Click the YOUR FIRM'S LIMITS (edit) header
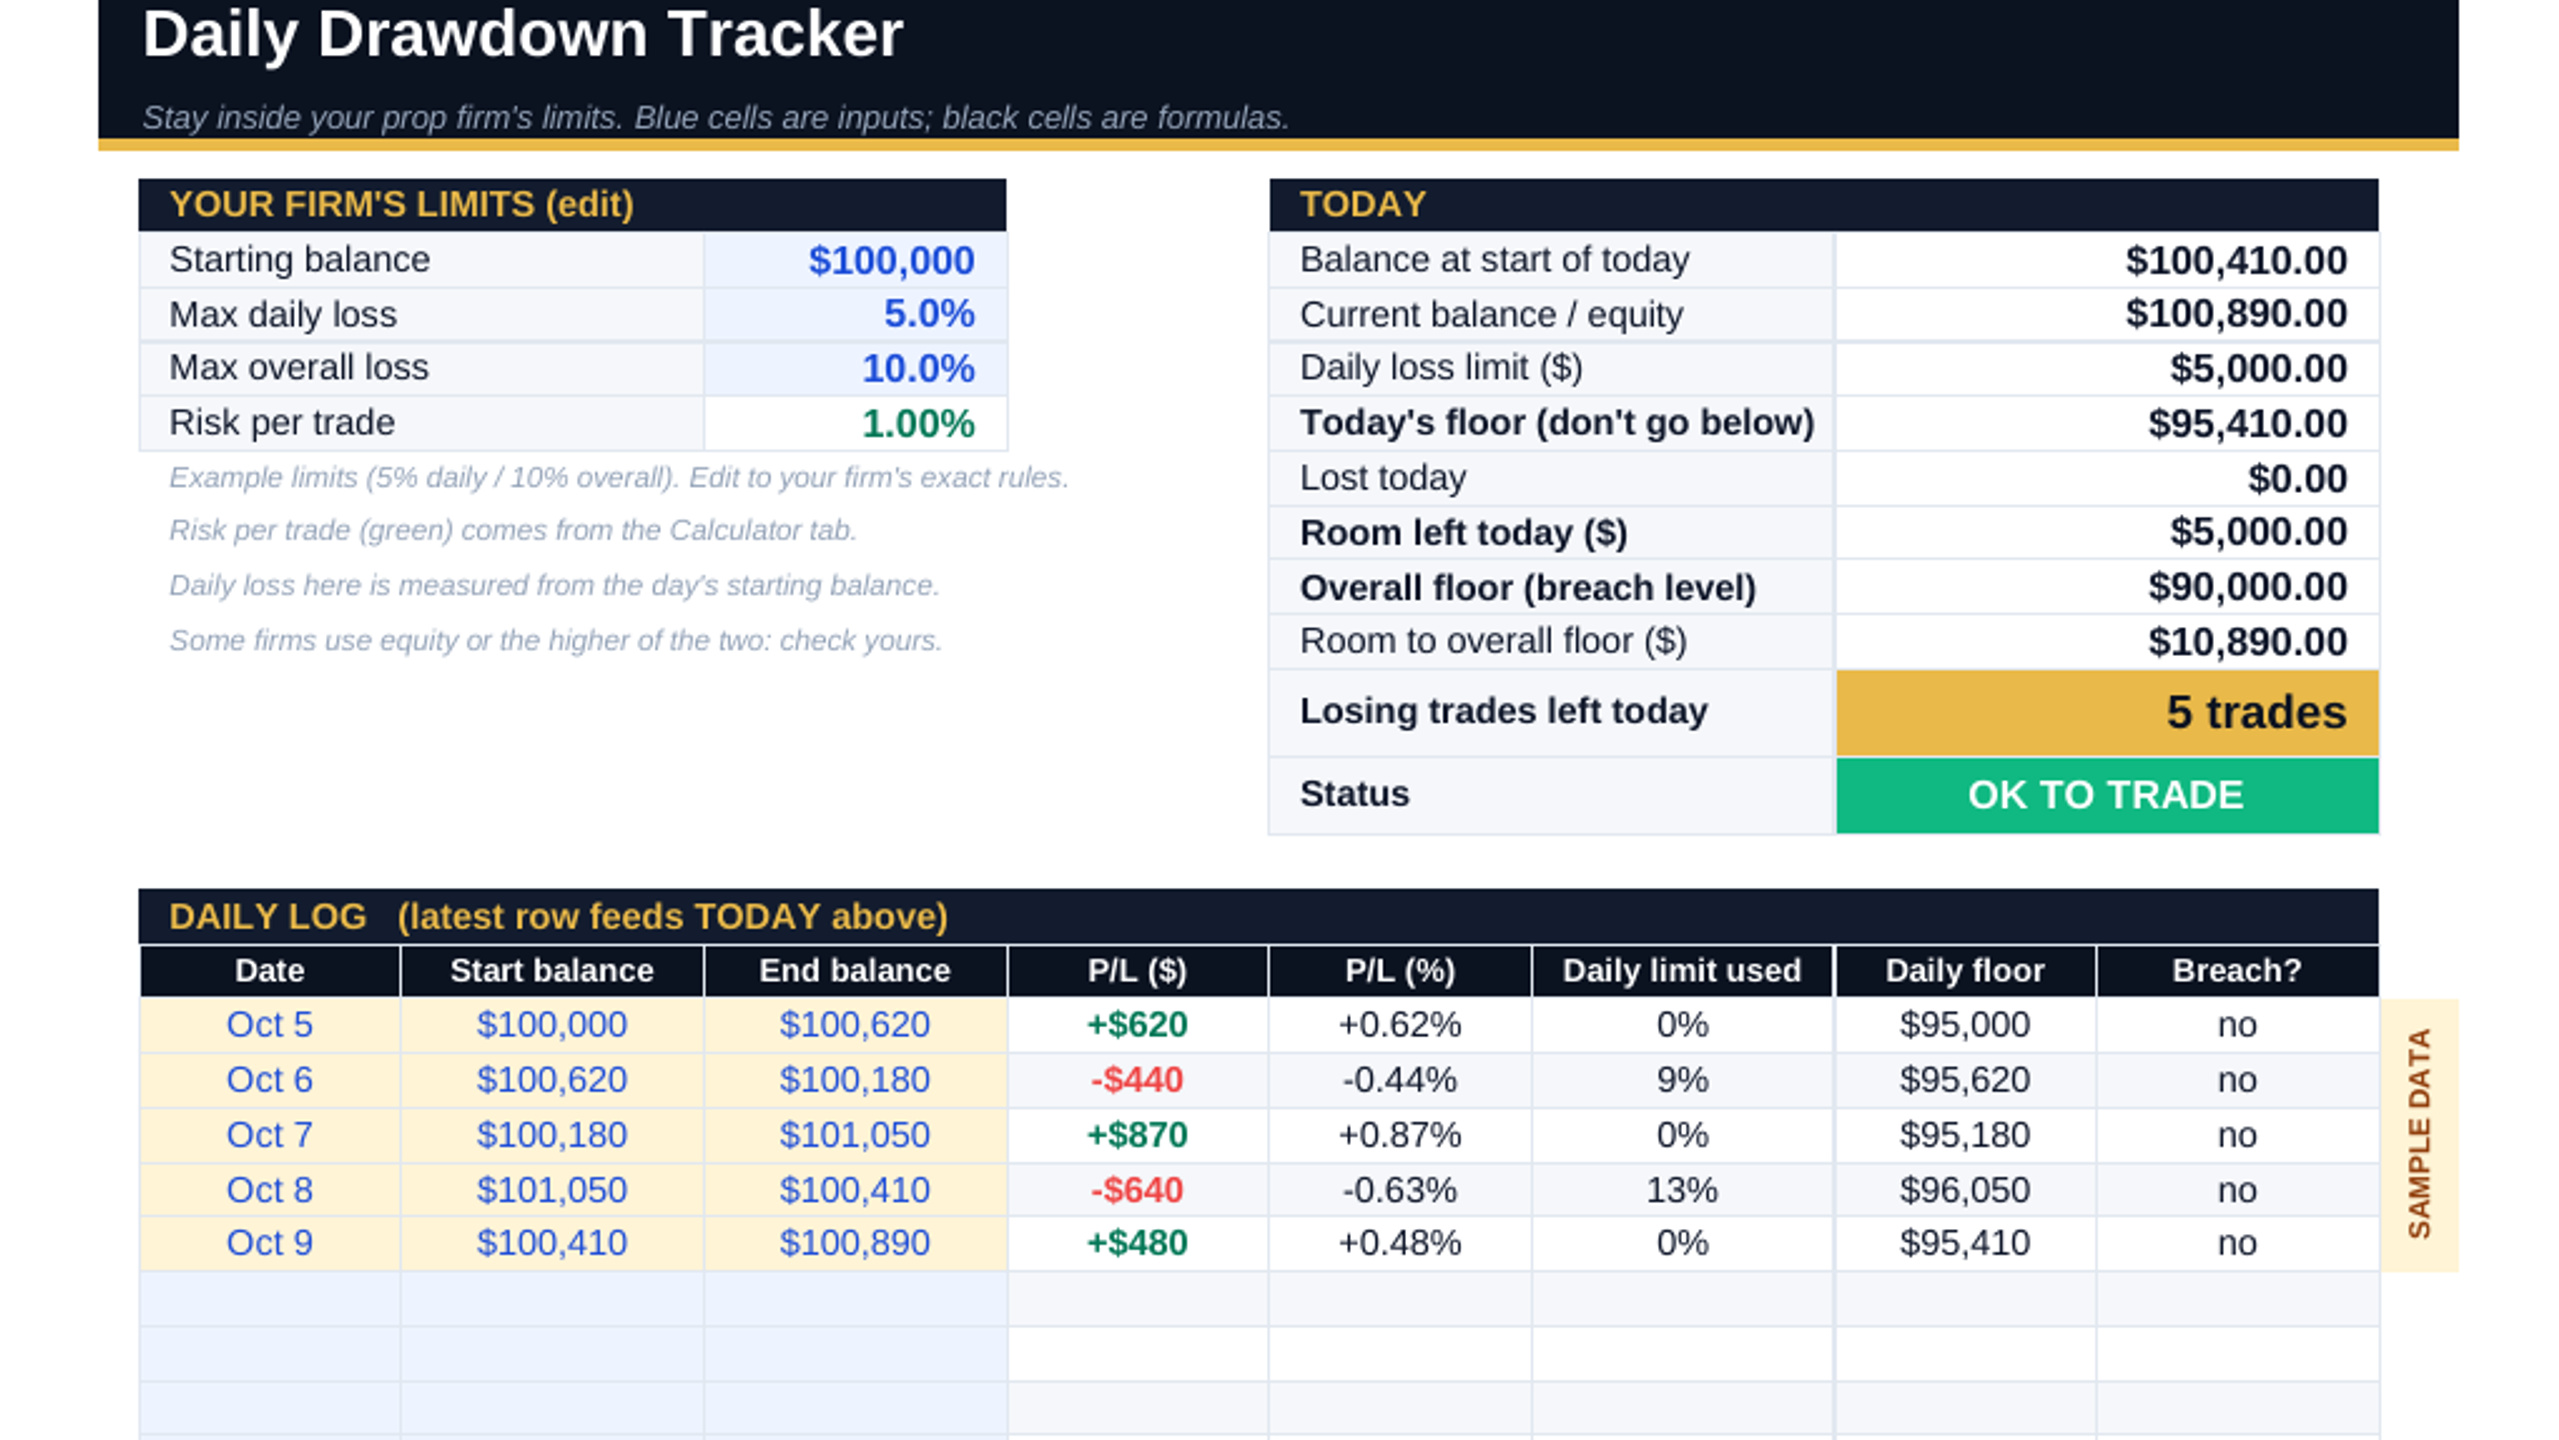 tap(572, 205)
